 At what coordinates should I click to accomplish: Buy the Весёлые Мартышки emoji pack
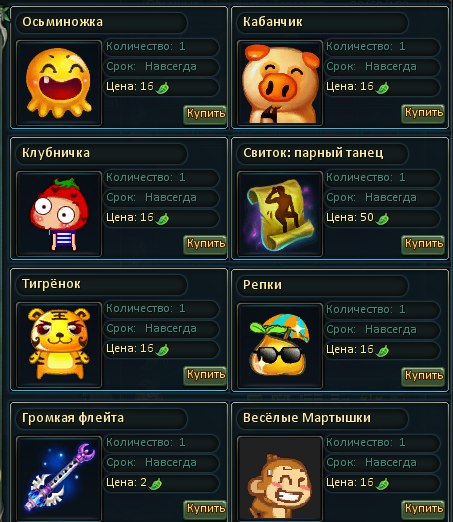tap(423, 509)
